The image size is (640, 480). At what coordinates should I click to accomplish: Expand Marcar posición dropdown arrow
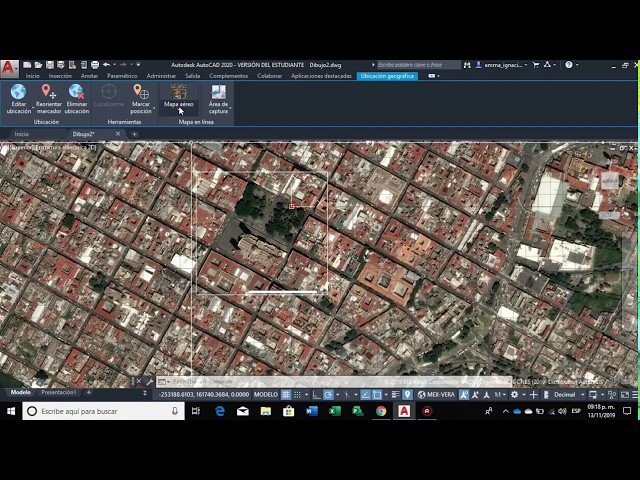(x=154, y=109)
